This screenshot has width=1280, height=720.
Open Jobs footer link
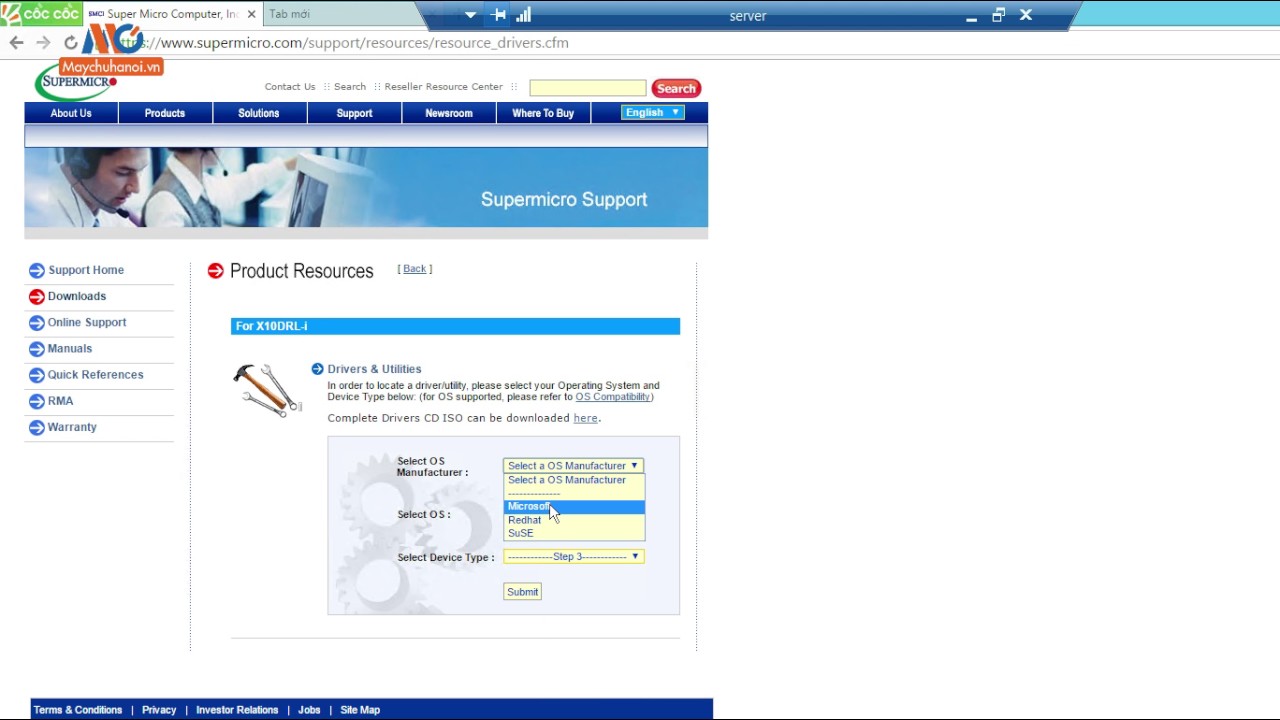pyautogui.click(x=309, y=710)
